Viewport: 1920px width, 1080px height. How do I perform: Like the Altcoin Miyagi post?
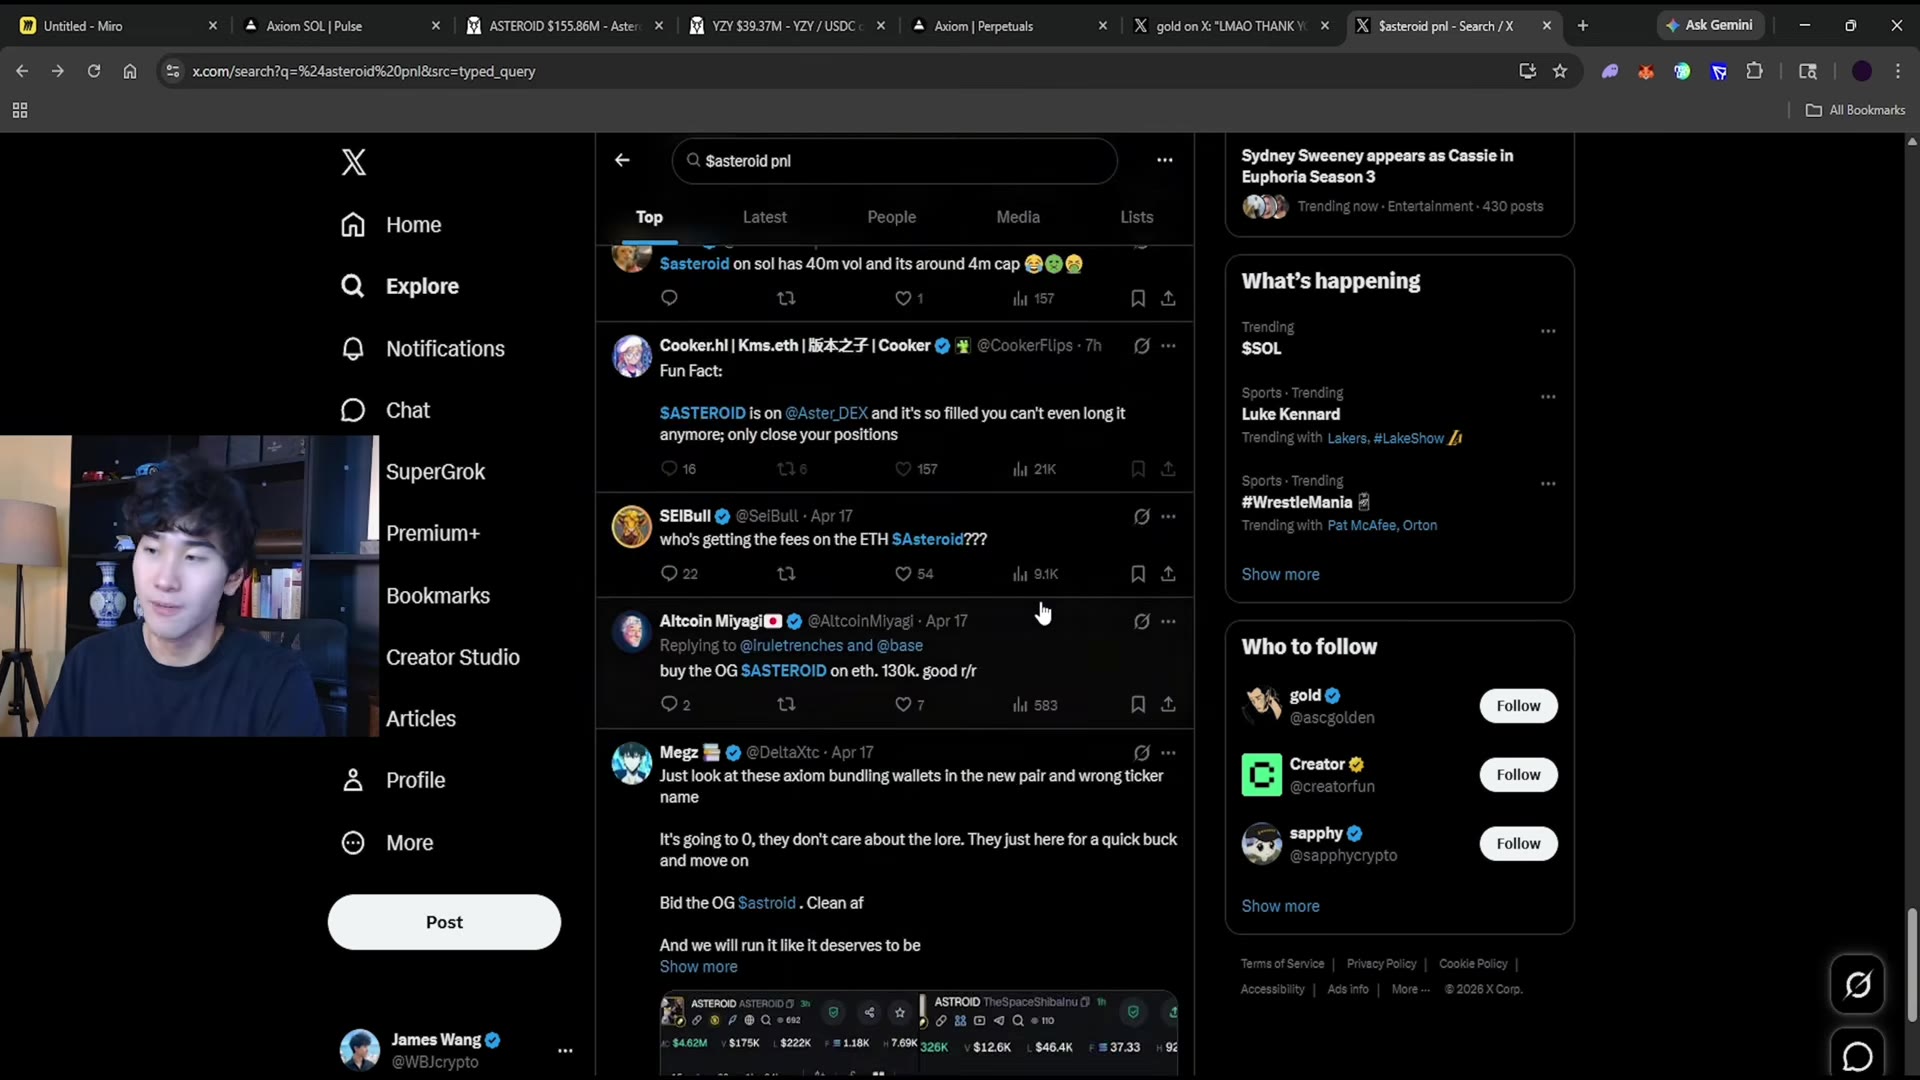(x=903, y=705)
